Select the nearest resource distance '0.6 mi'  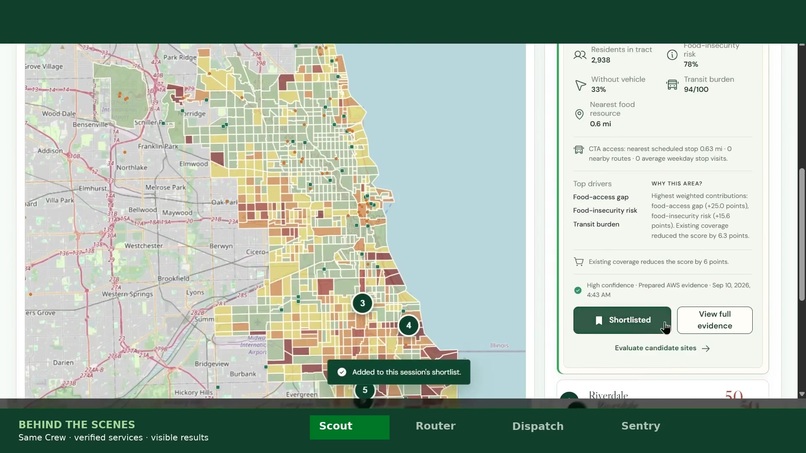tap(600, 124)
